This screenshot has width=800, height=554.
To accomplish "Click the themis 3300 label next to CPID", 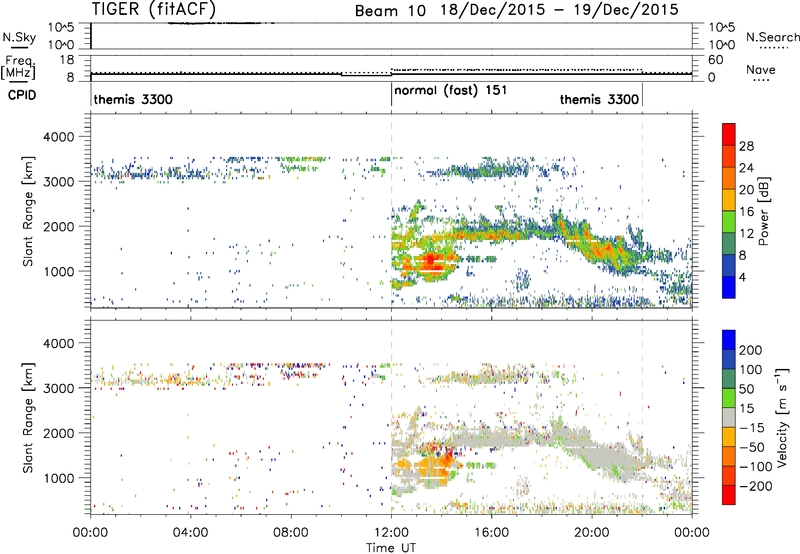I will tap(133, 99).
